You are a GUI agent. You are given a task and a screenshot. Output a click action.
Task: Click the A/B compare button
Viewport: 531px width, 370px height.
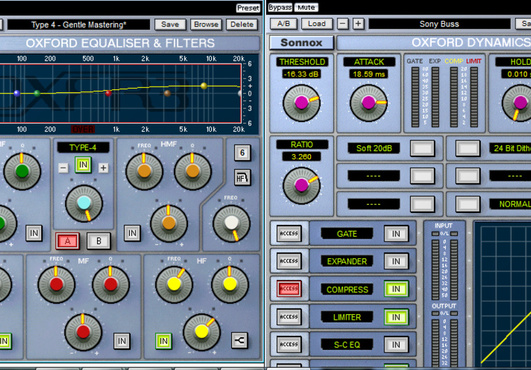pyautogui.click(x=283, y=24)
